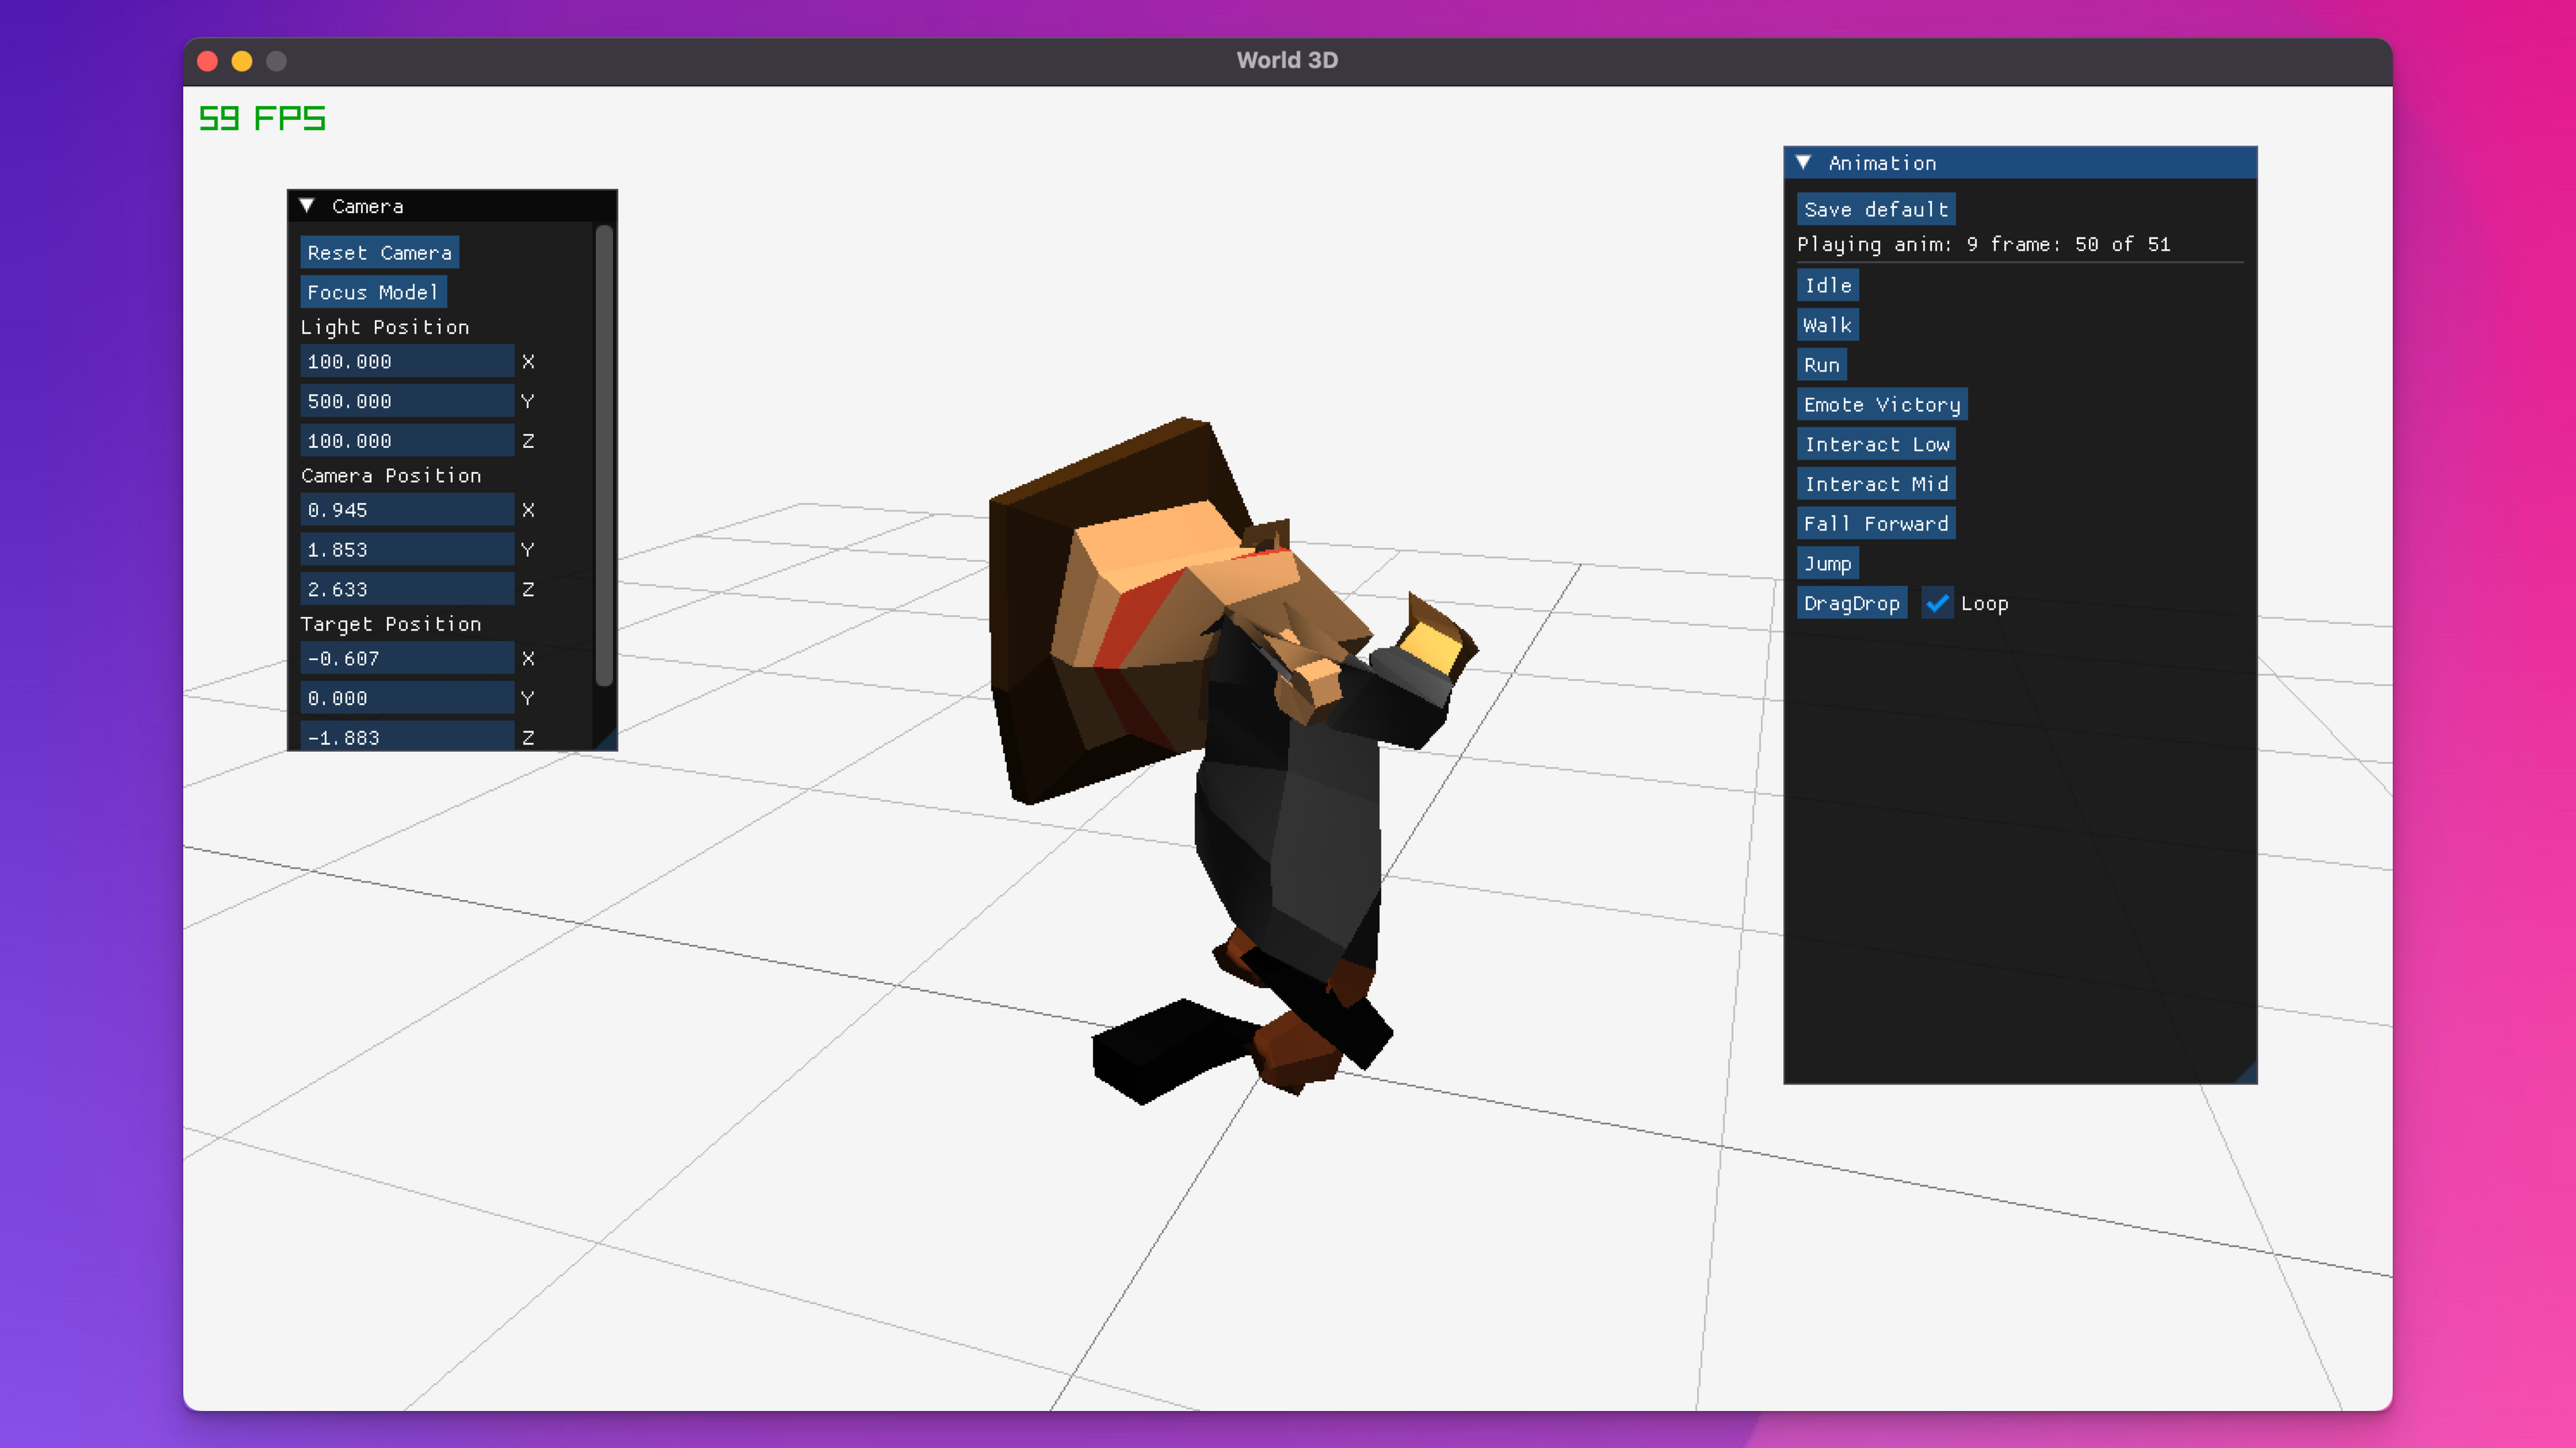2576x1448 pixels.
Task: Click the Light Position X field
Action: tap(406, 361)
